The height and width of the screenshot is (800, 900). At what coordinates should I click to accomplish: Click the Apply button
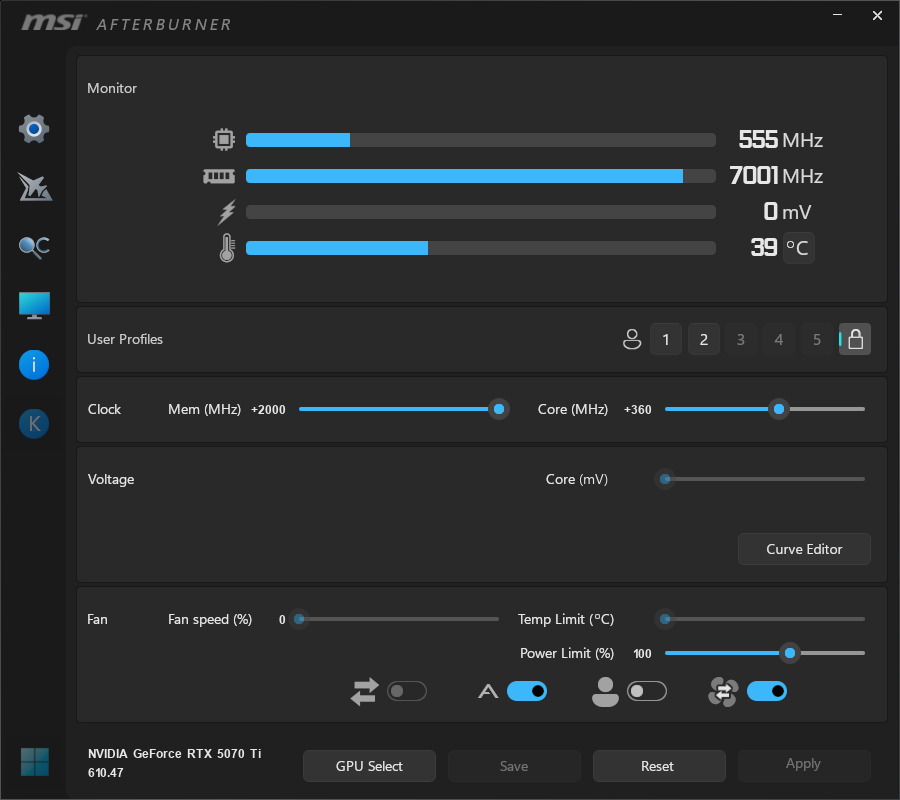(x=804, y=766)
